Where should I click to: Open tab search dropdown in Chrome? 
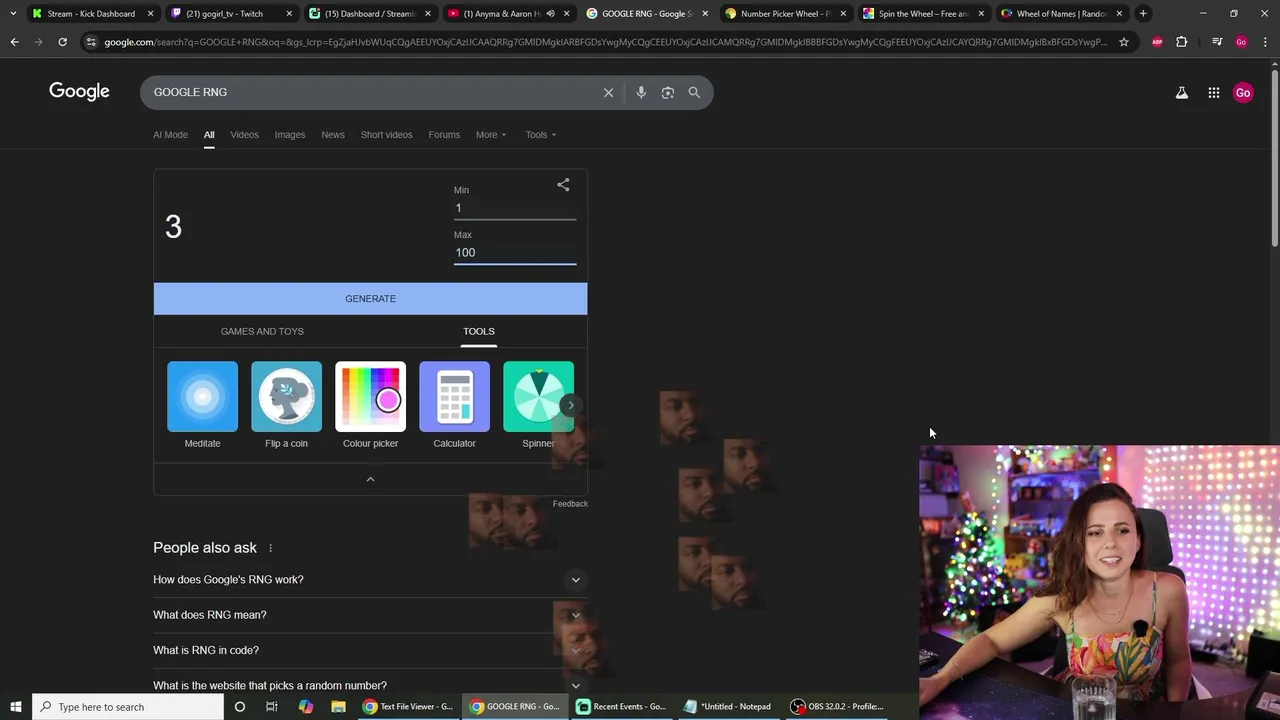tap(12, 13)
